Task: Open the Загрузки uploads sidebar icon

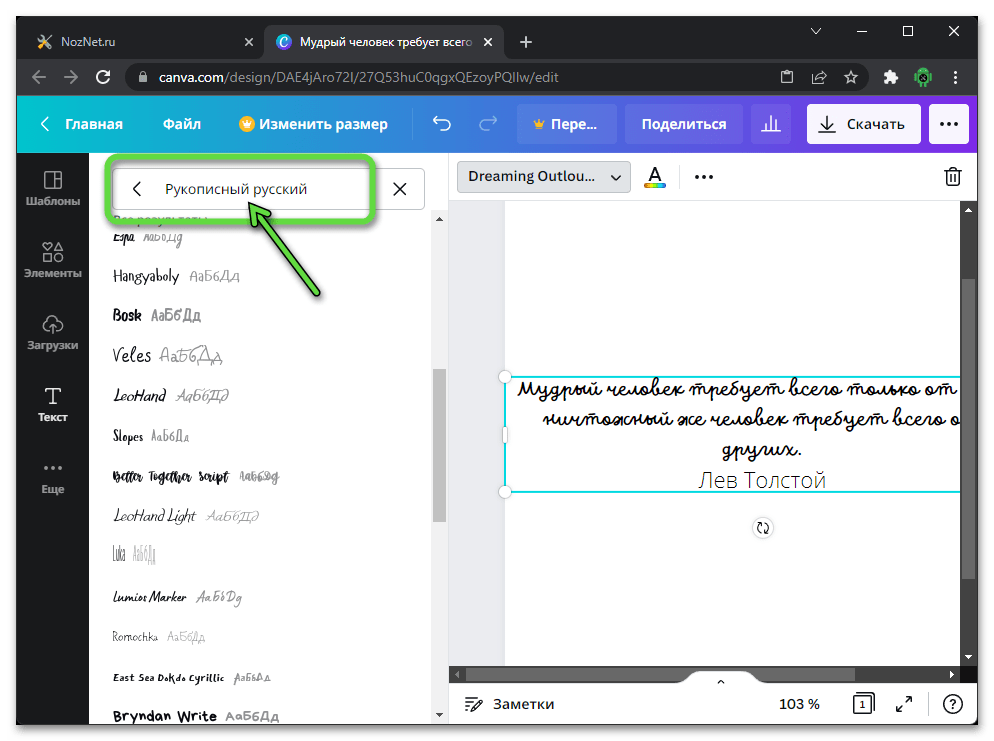Action: coord(53,331)
